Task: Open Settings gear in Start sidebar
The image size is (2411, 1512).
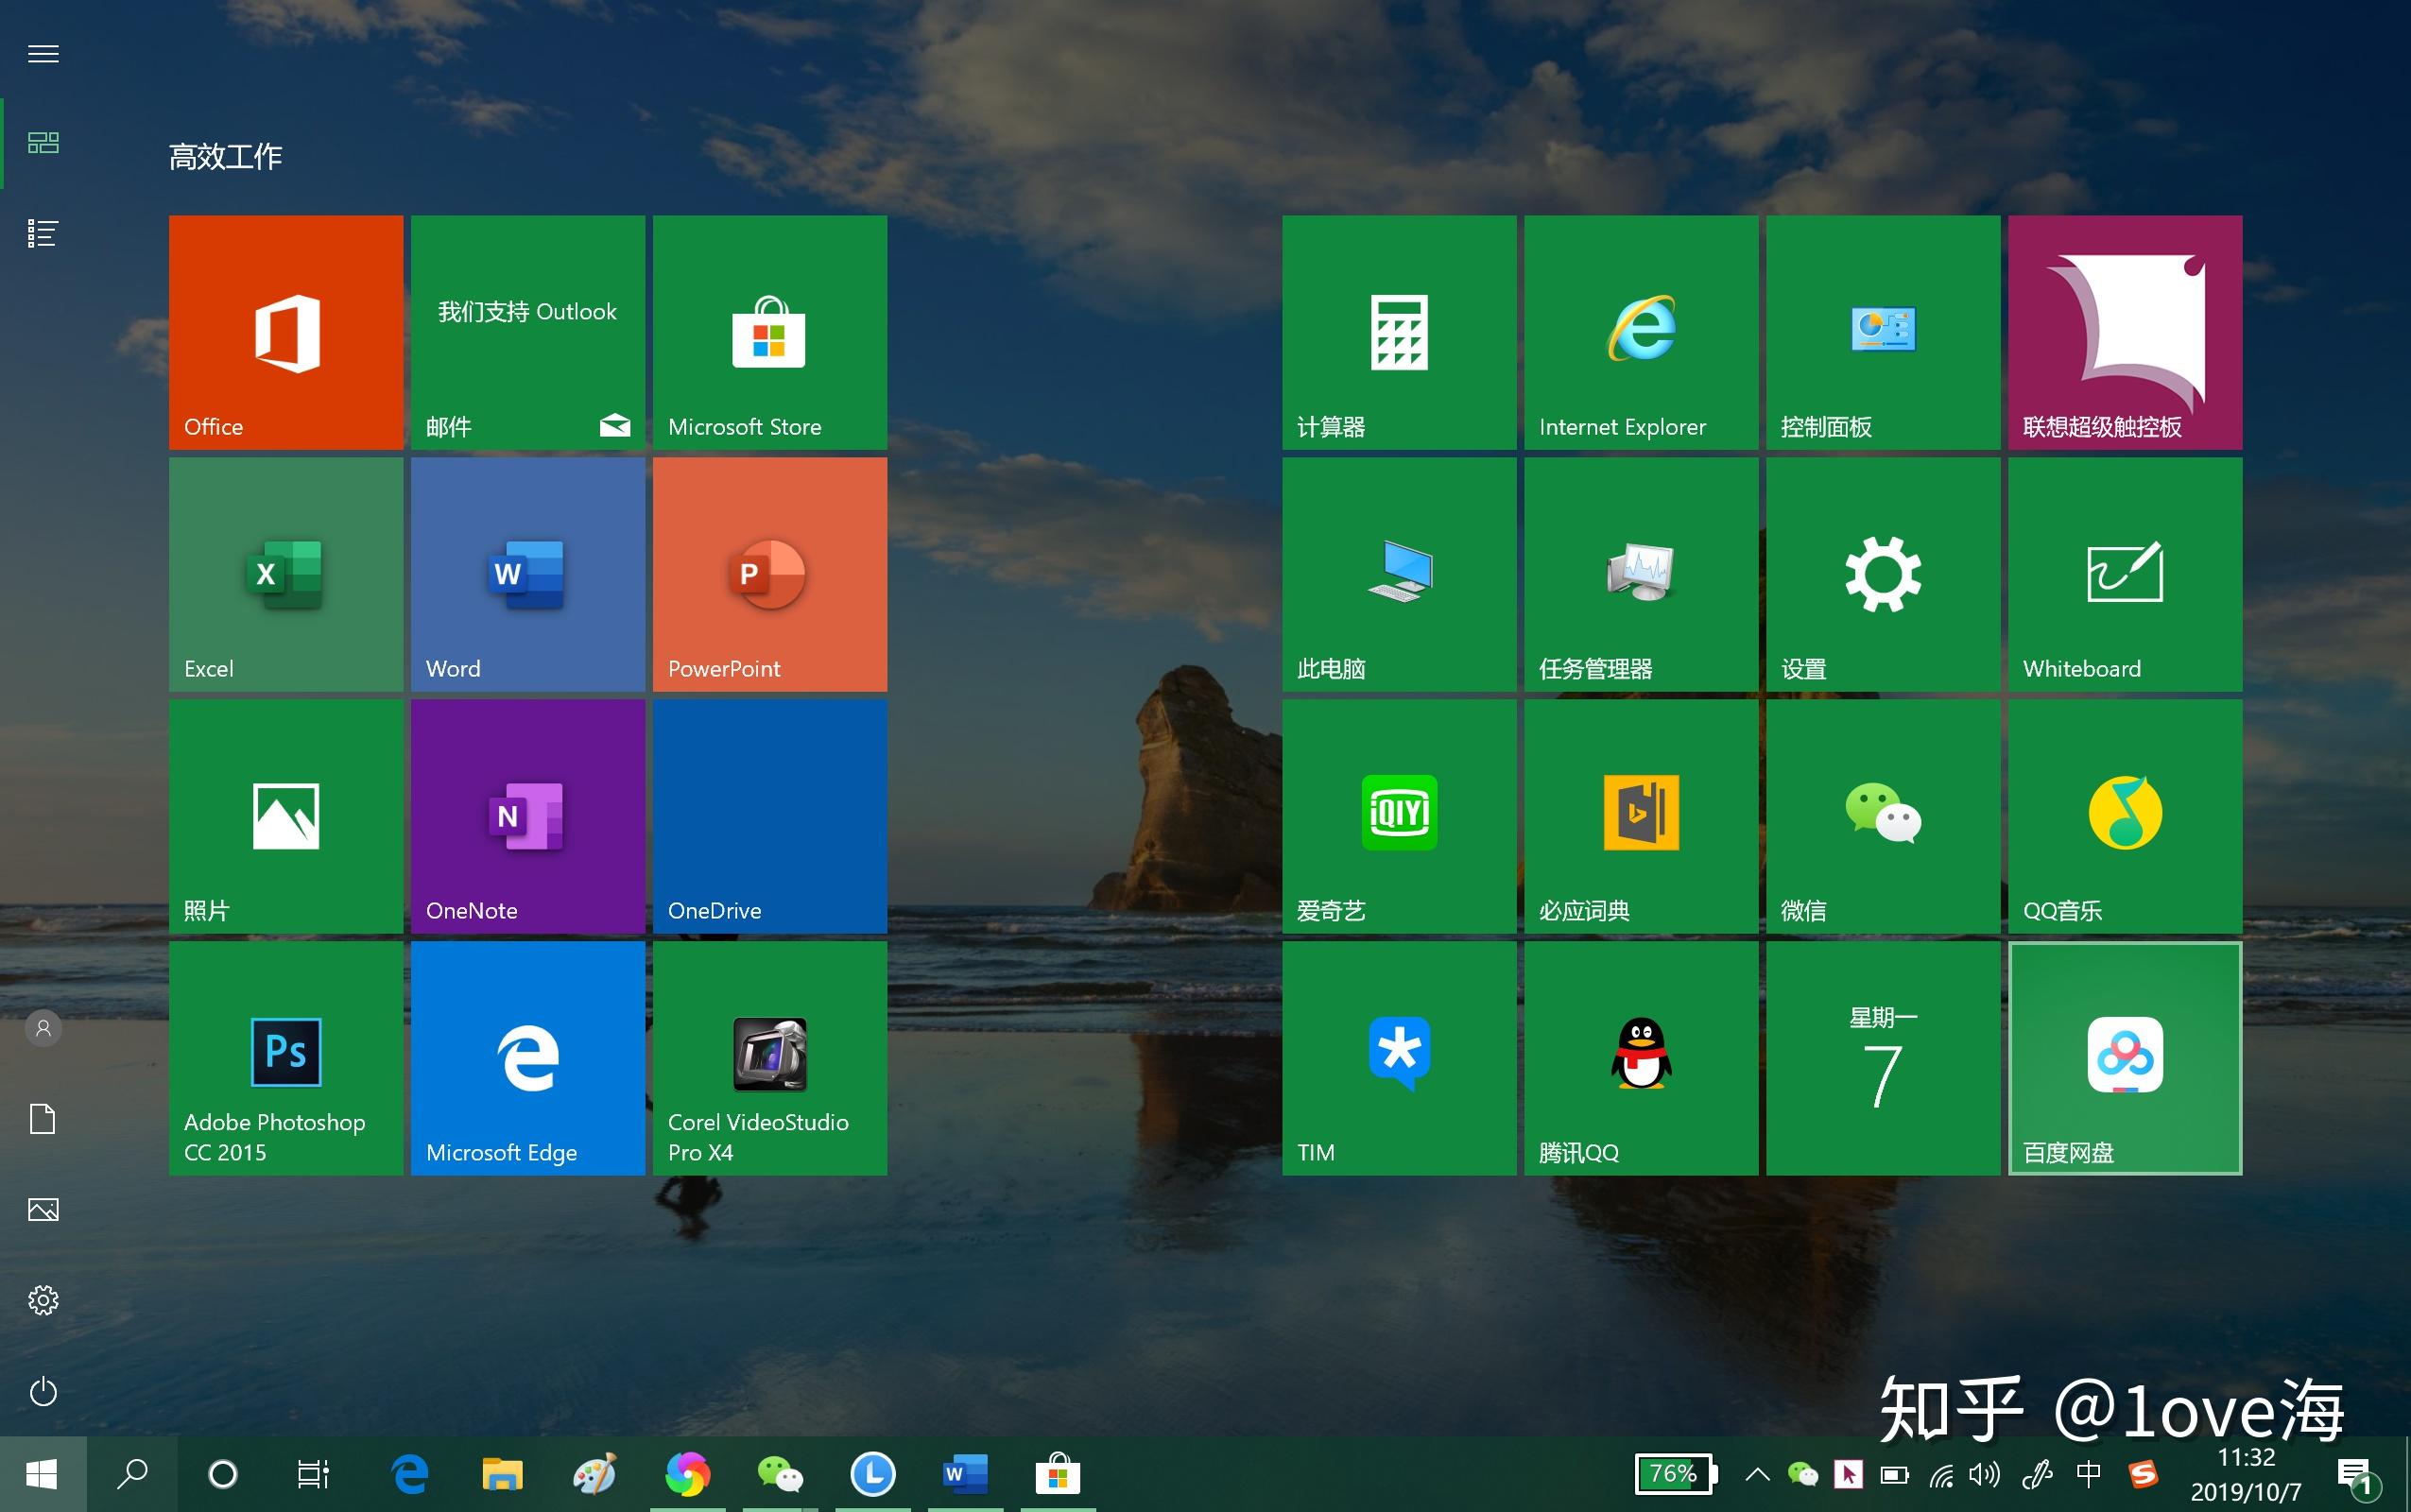Action: click(43, 1300)
